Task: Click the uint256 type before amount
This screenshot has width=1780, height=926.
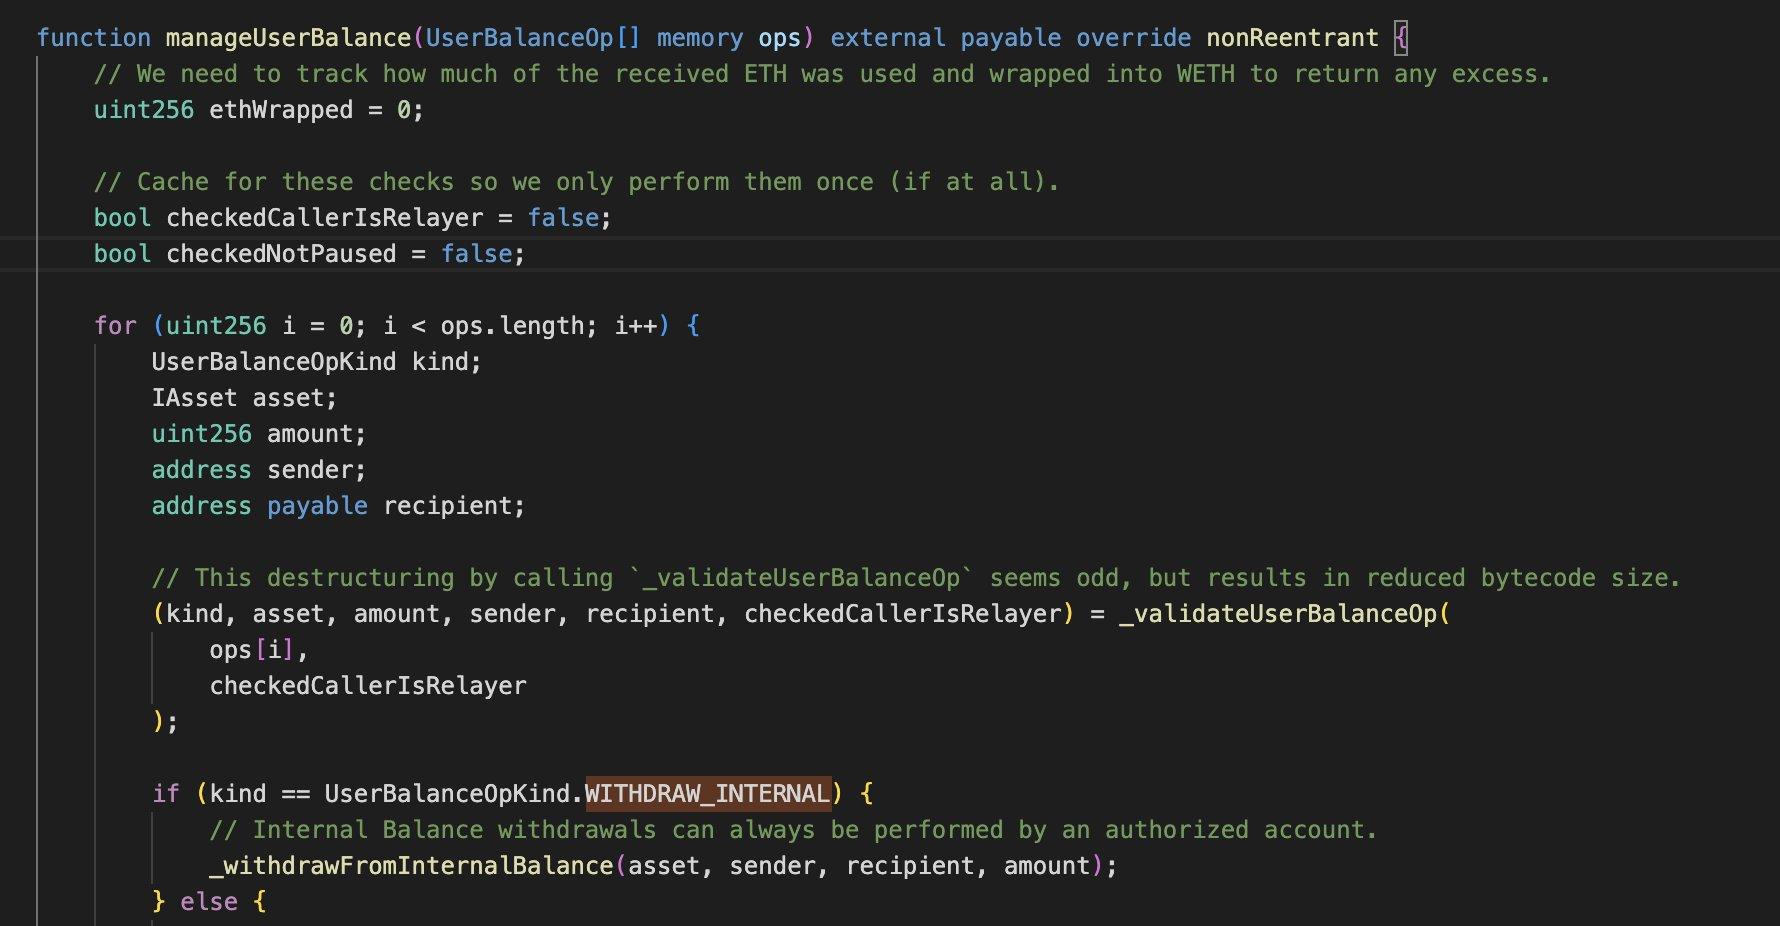Action: coord(201,434)
